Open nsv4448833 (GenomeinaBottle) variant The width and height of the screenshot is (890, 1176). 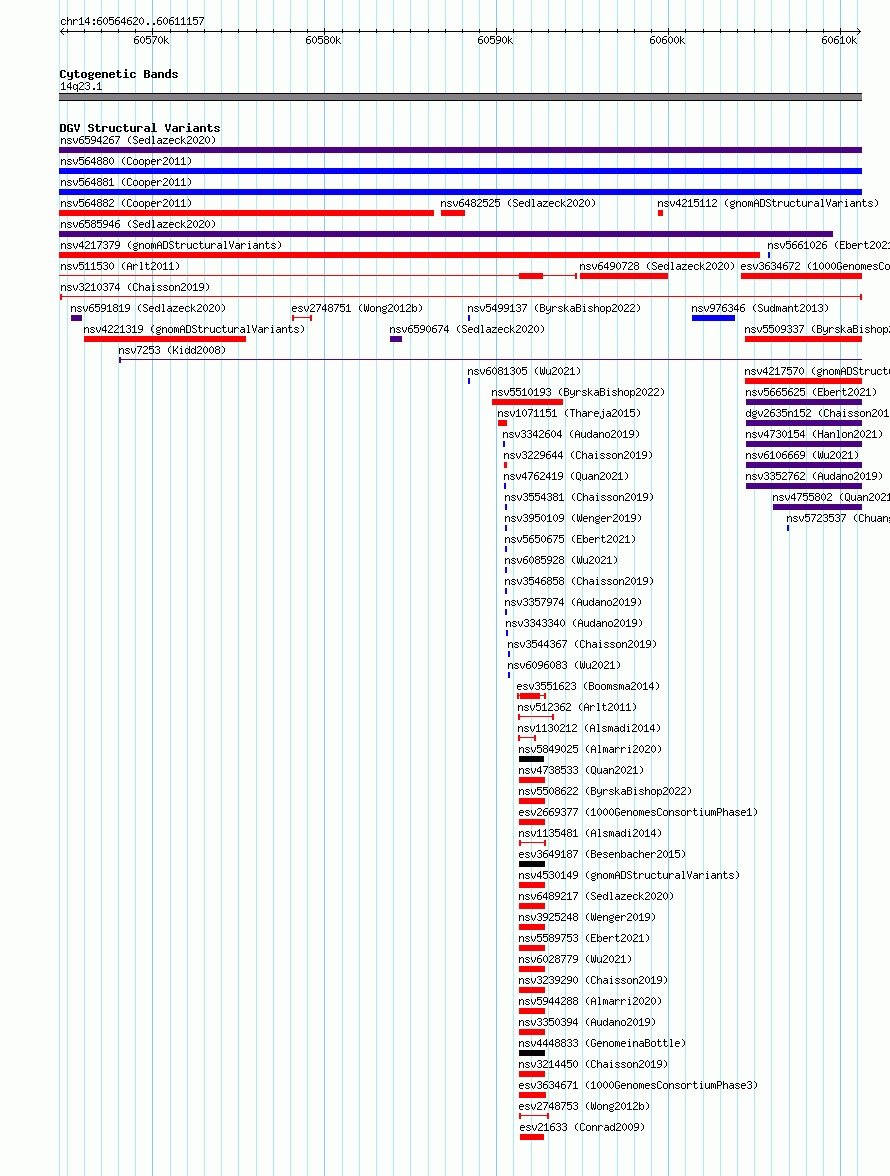[602, 1043]
